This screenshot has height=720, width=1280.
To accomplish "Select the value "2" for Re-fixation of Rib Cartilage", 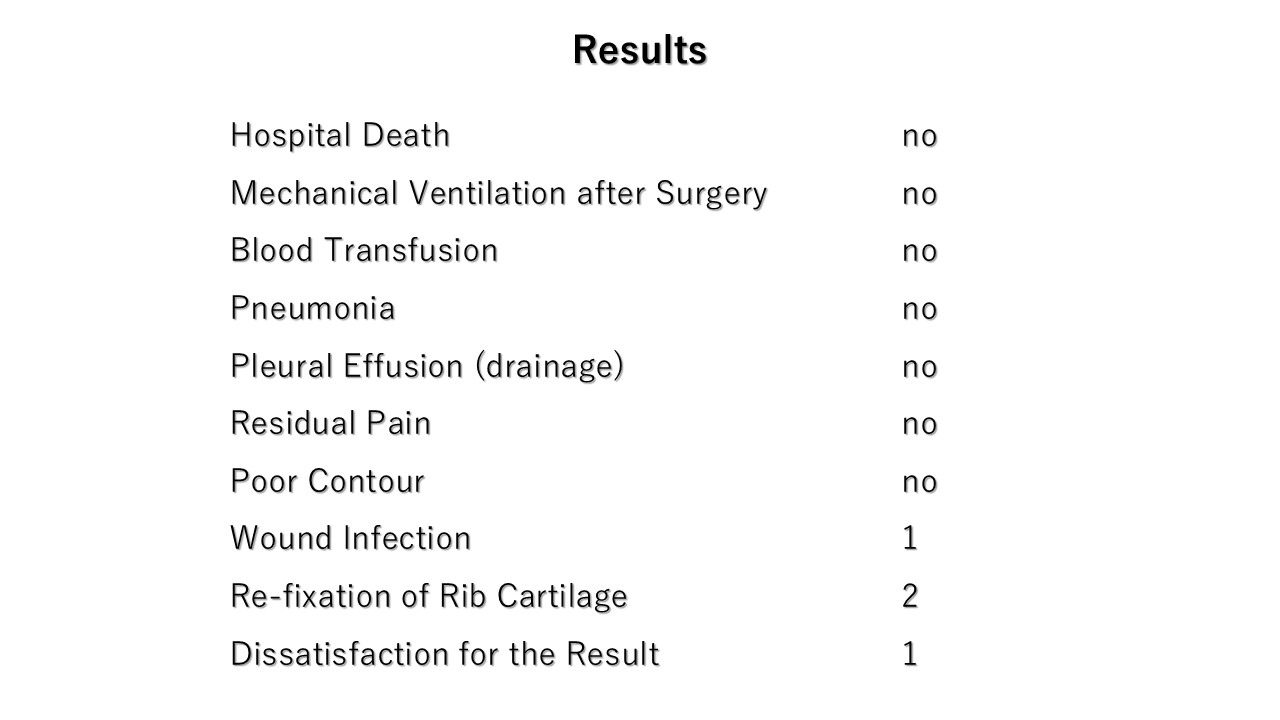I will tap(910, 596).
